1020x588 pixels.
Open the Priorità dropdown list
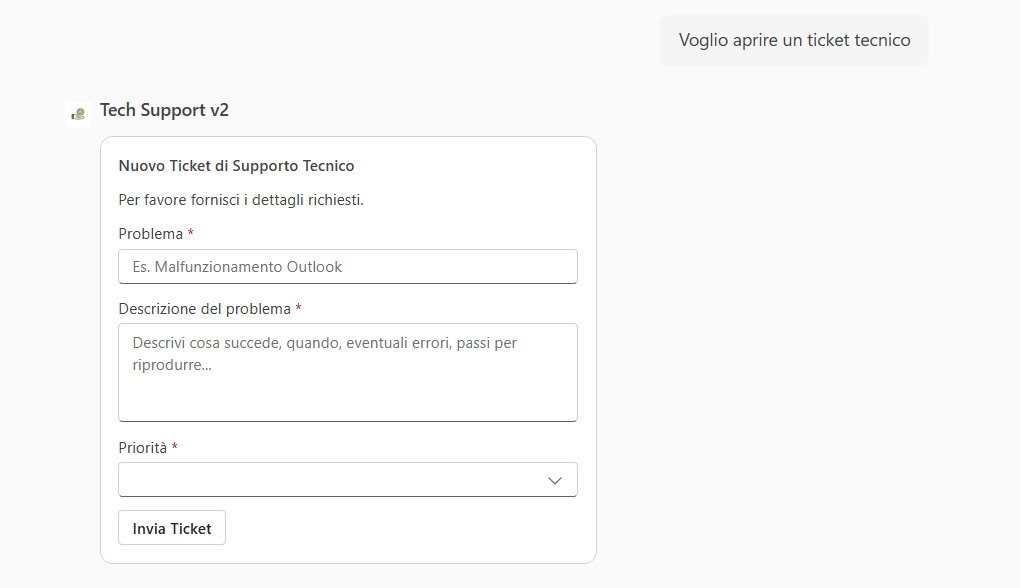pyautogui.click(x=347, y=480)
